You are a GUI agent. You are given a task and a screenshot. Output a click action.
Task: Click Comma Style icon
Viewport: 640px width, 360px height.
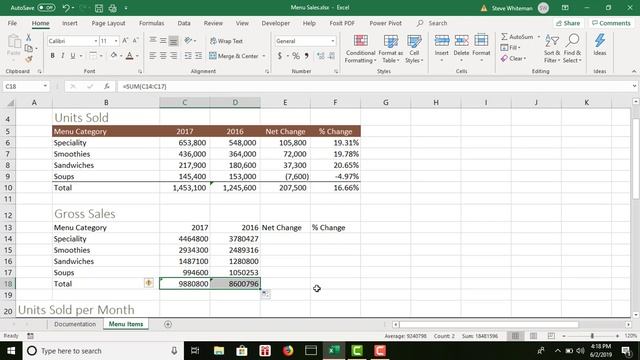307,56
